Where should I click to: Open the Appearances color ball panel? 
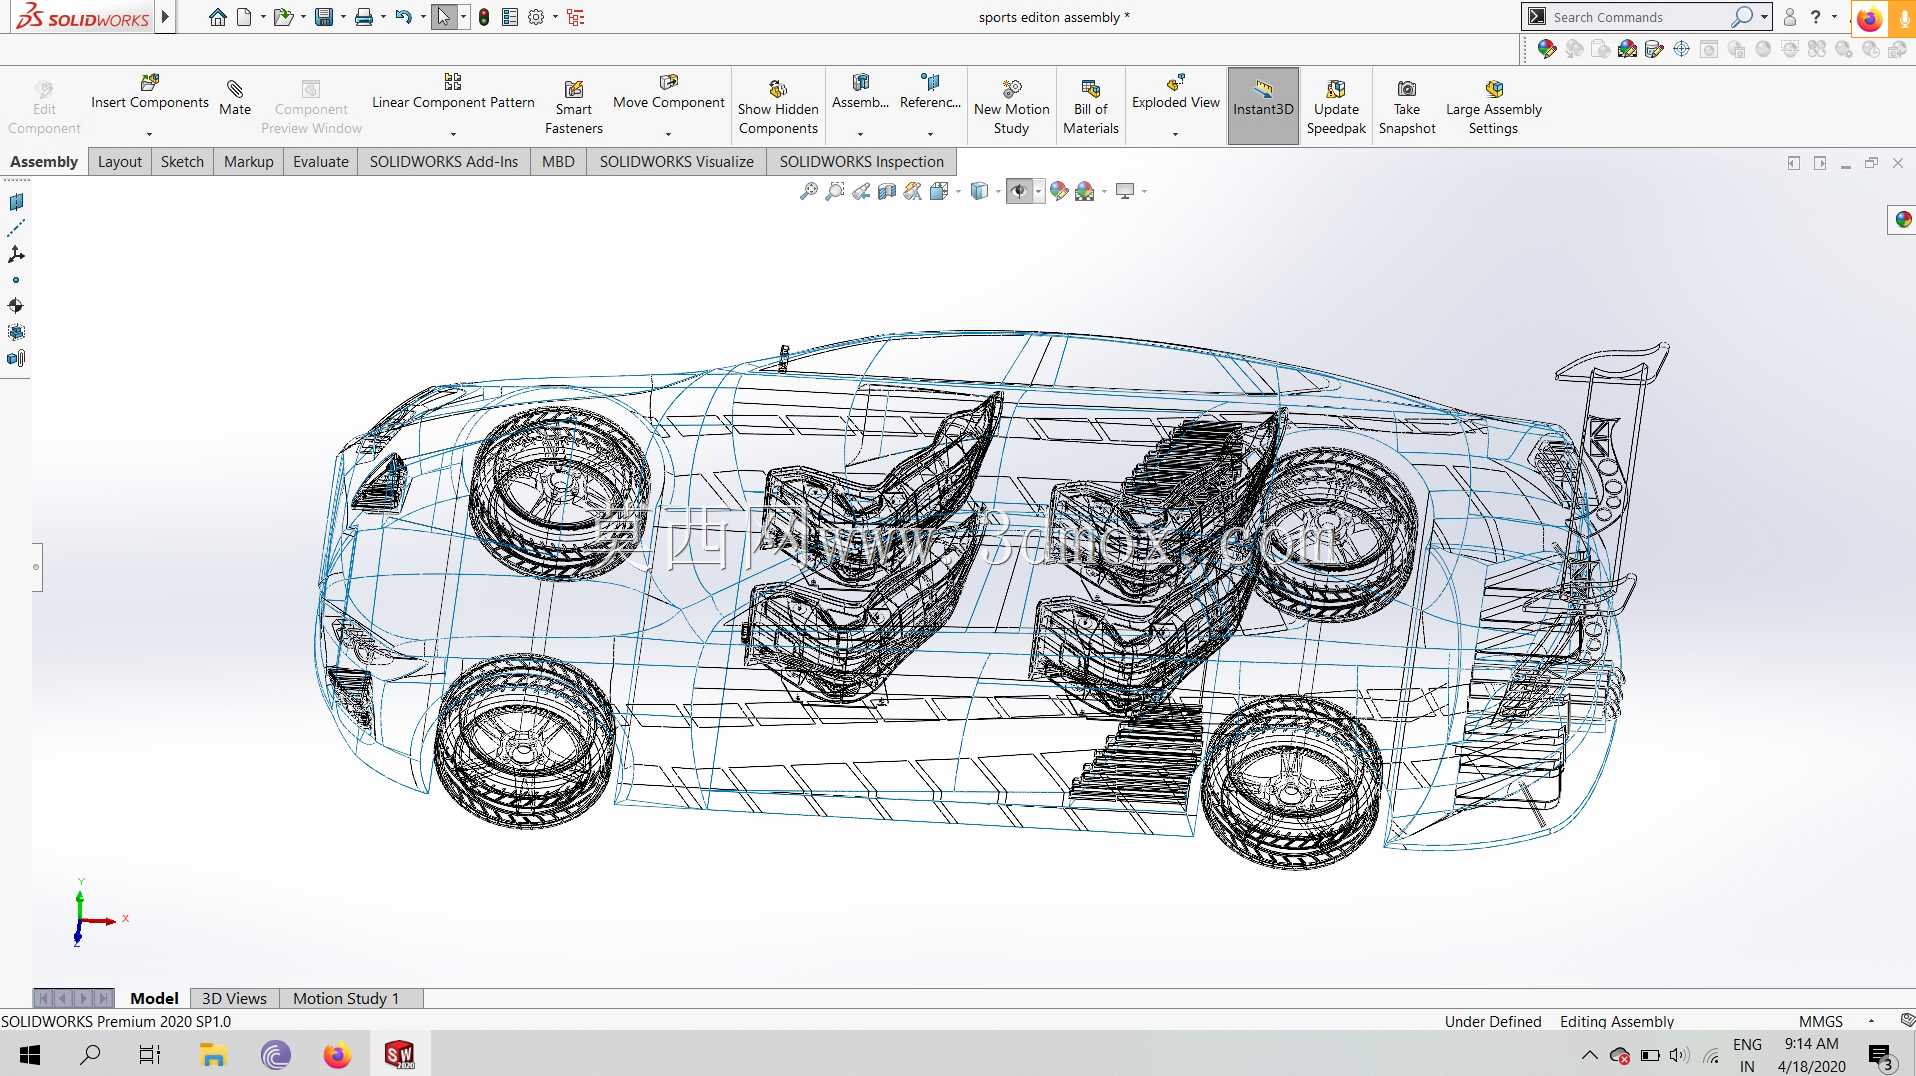[1903, 219]
